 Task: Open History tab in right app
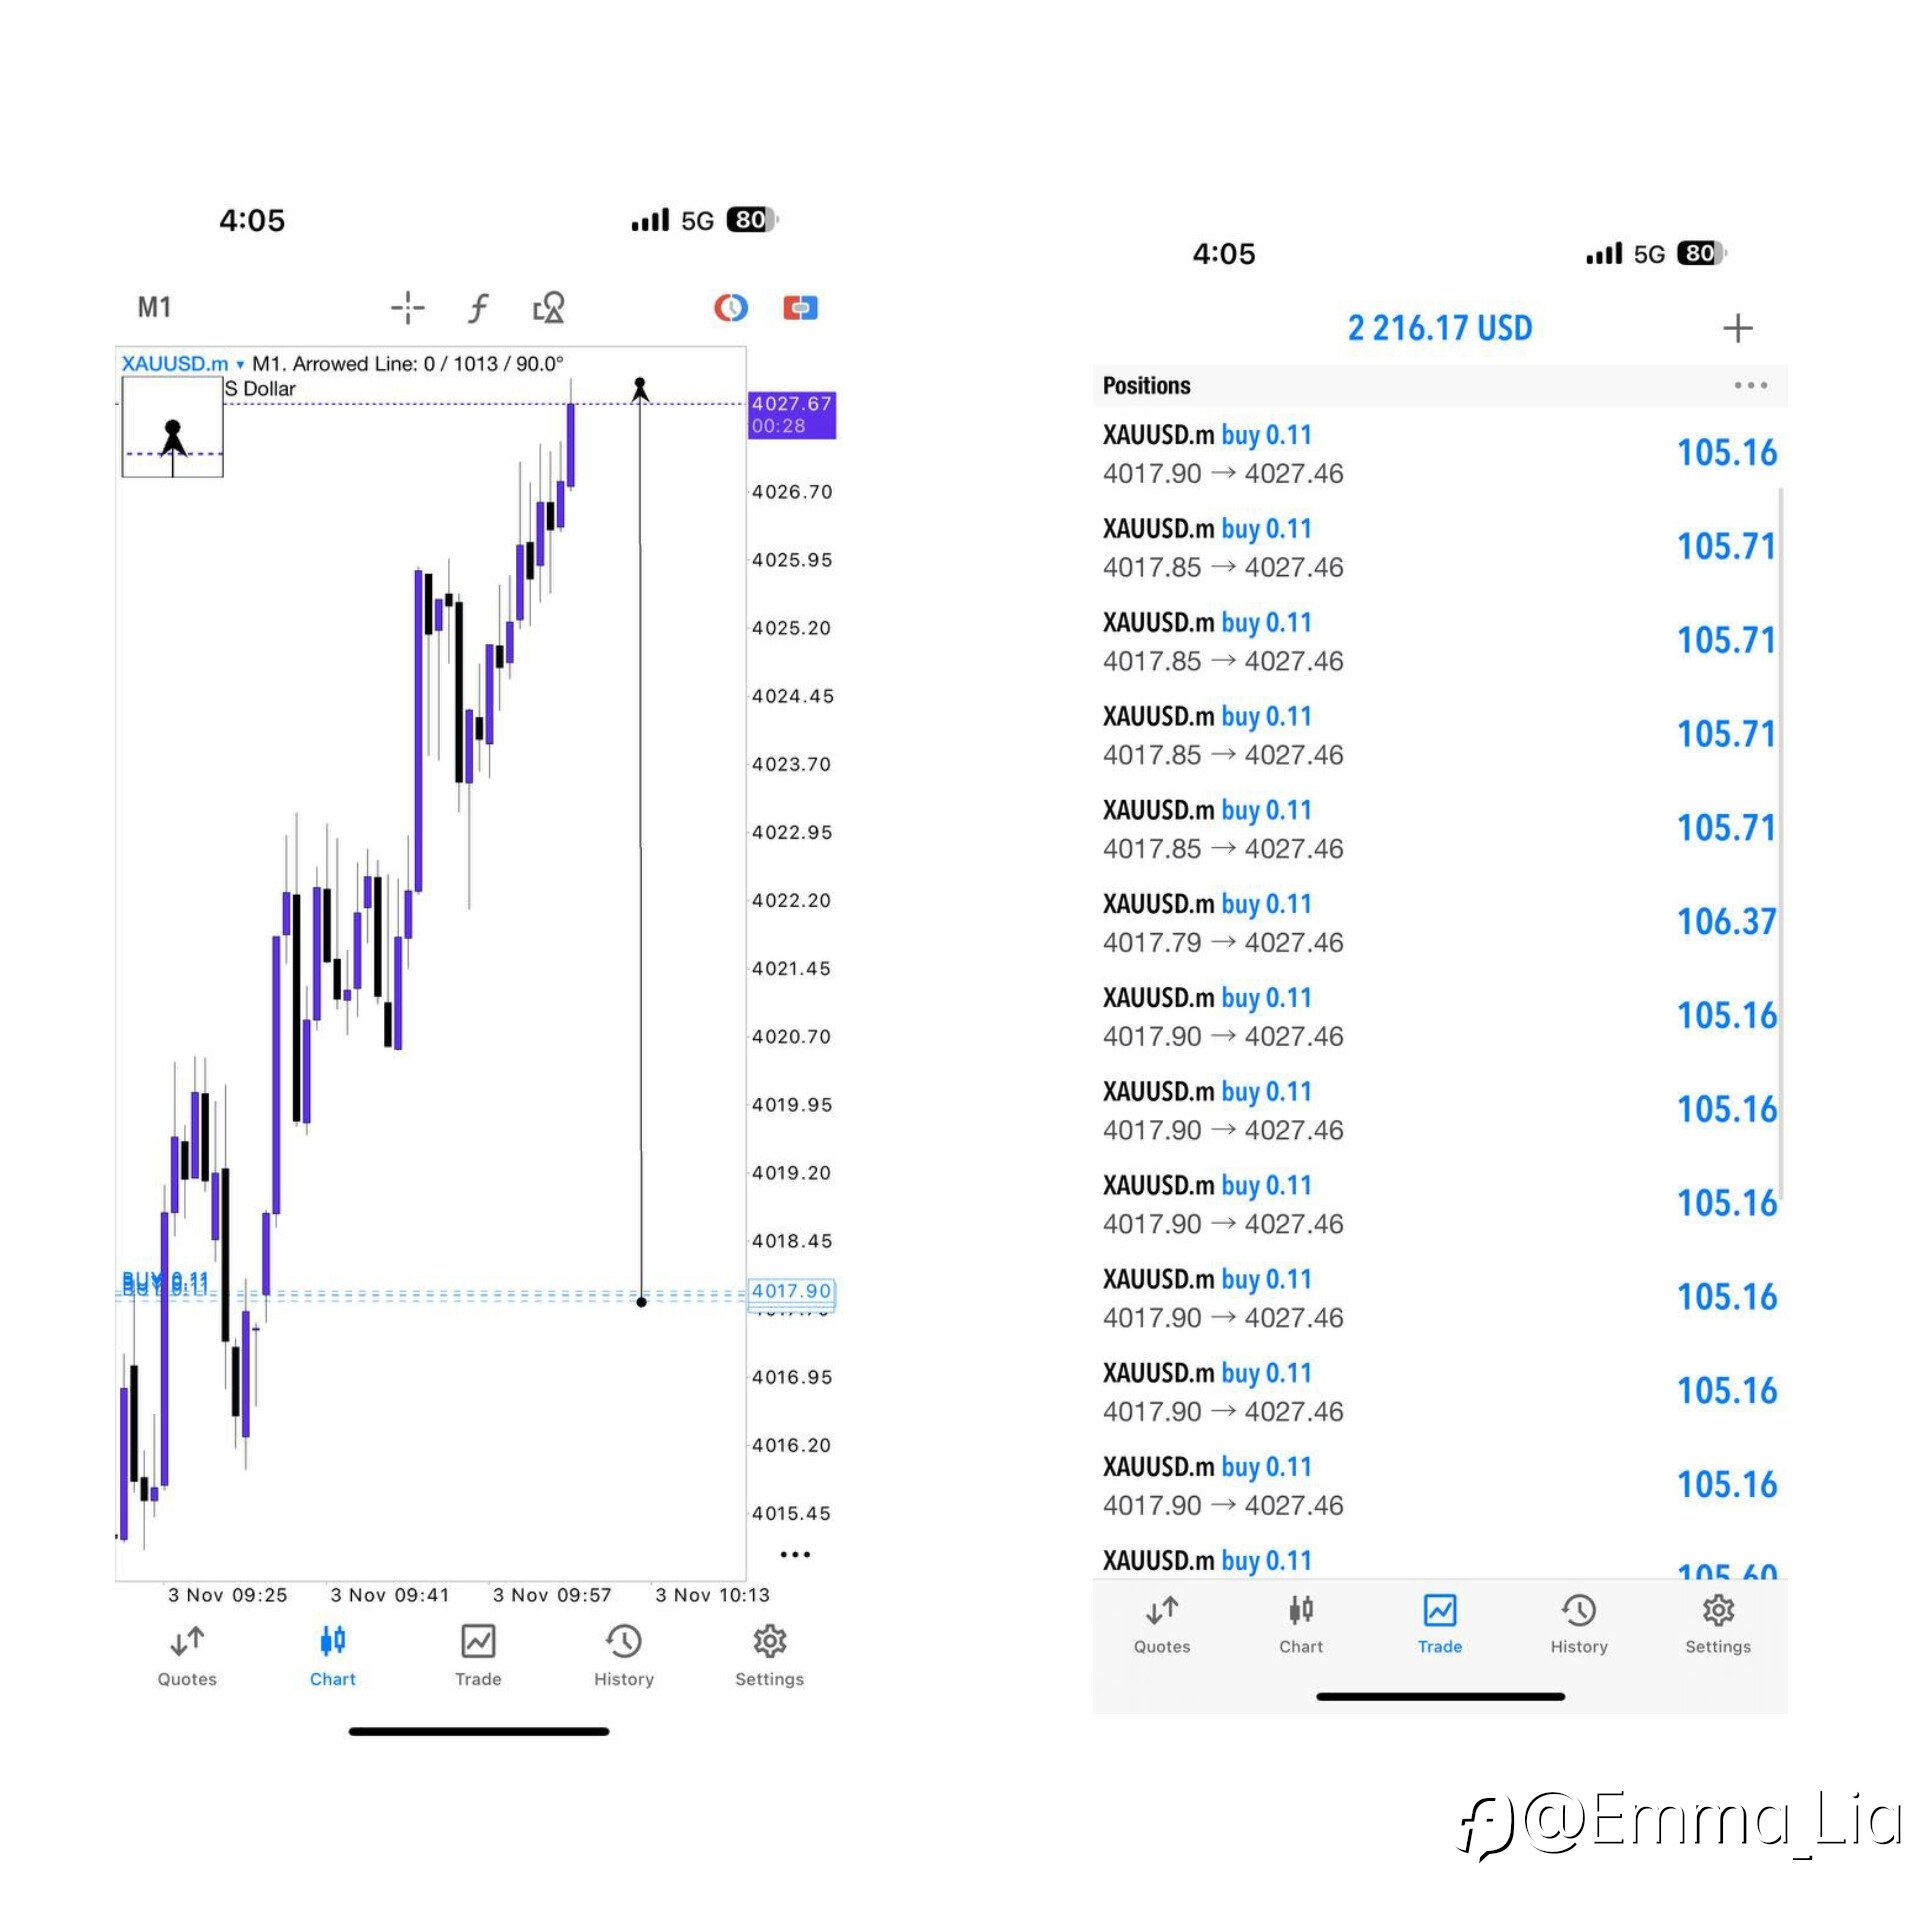click(x=1578, y=1625)
